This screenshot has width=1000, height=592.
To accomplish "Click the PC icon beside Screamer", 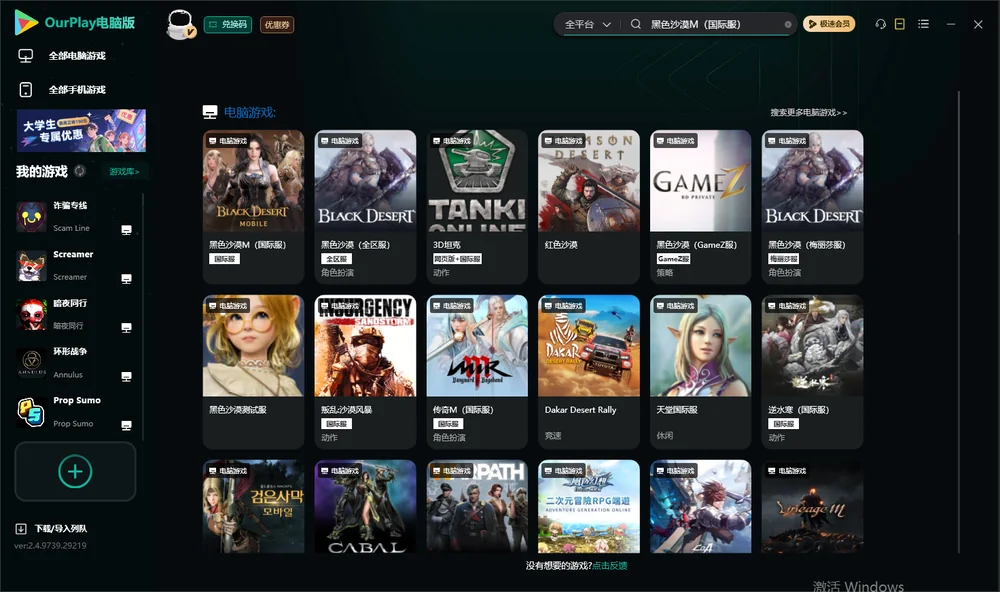I will (126, 279).
